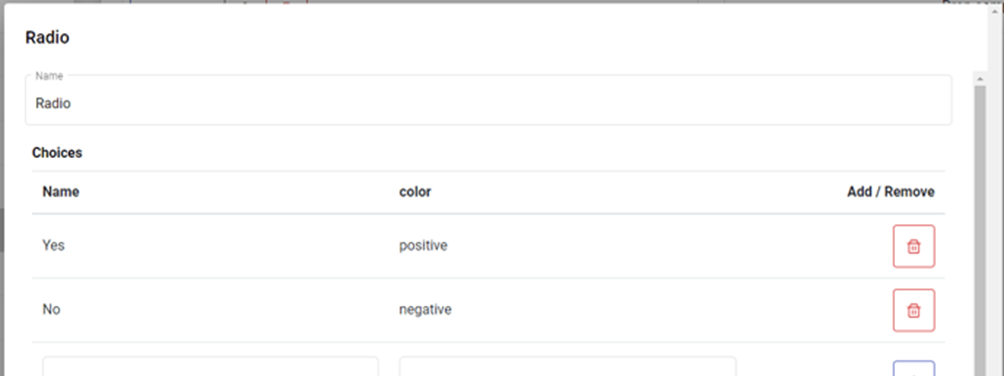1004x376 pixels.
Task: Focus the Name field containing Radio
Action: tap(489, 101)
